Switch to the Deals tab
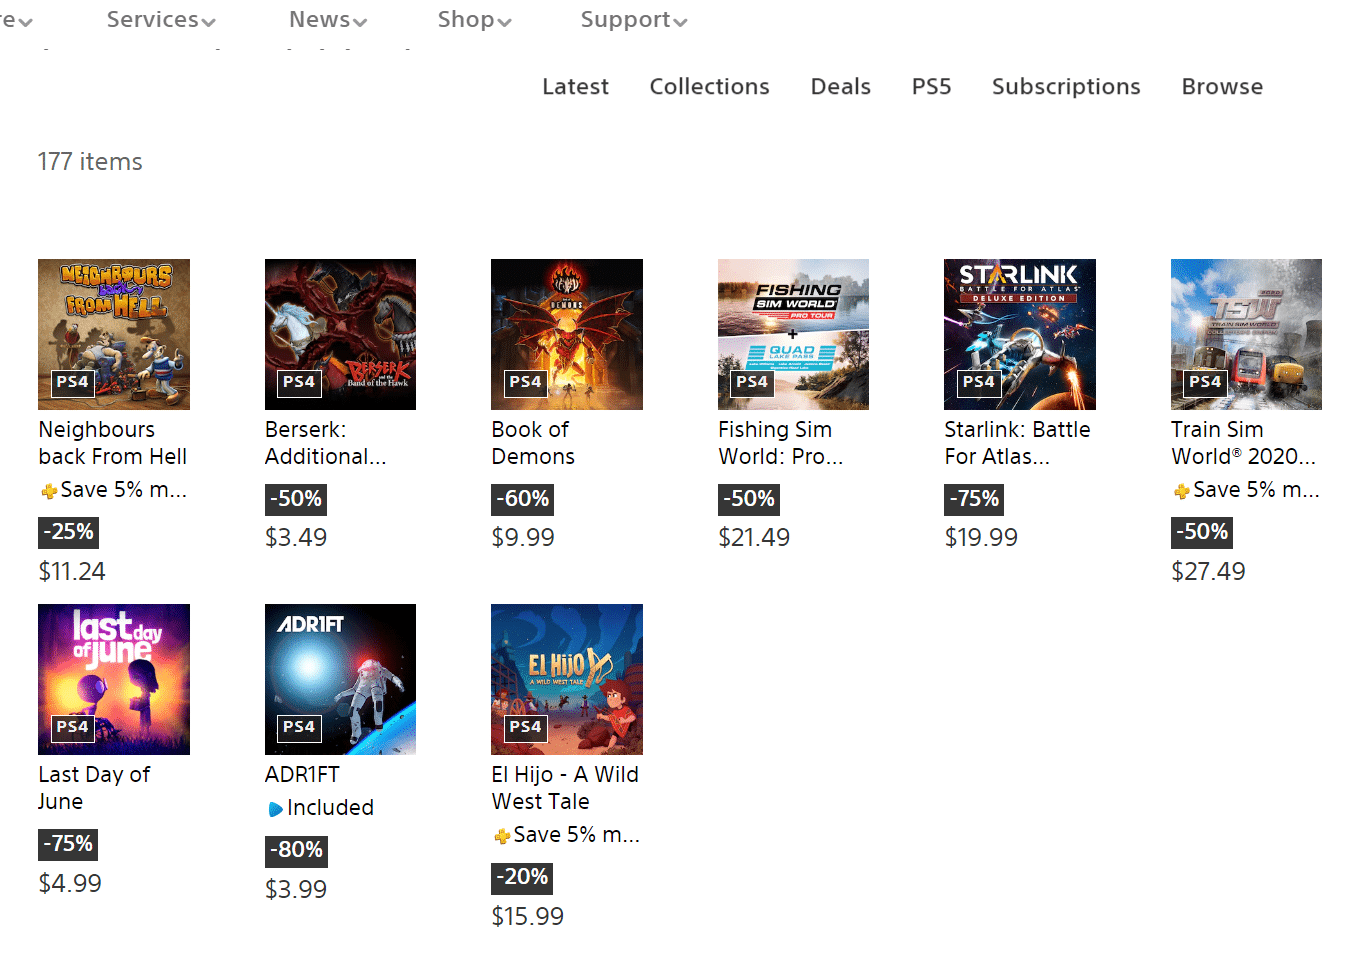1363x972 pixels. coord(841,87)
